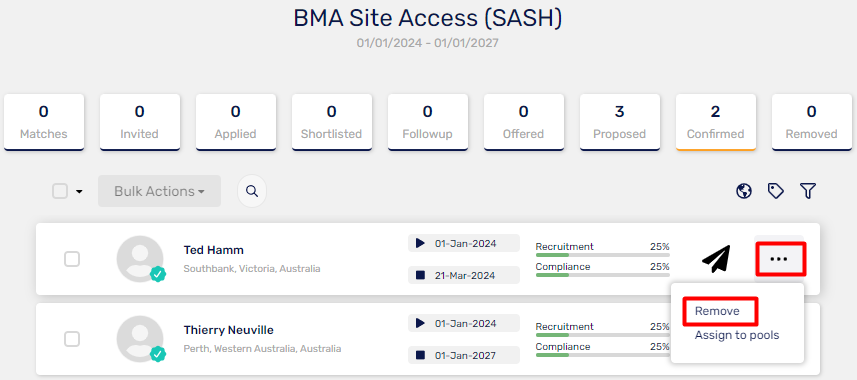Click Ted Hamm's profile avatar

(x=140, y=259)
